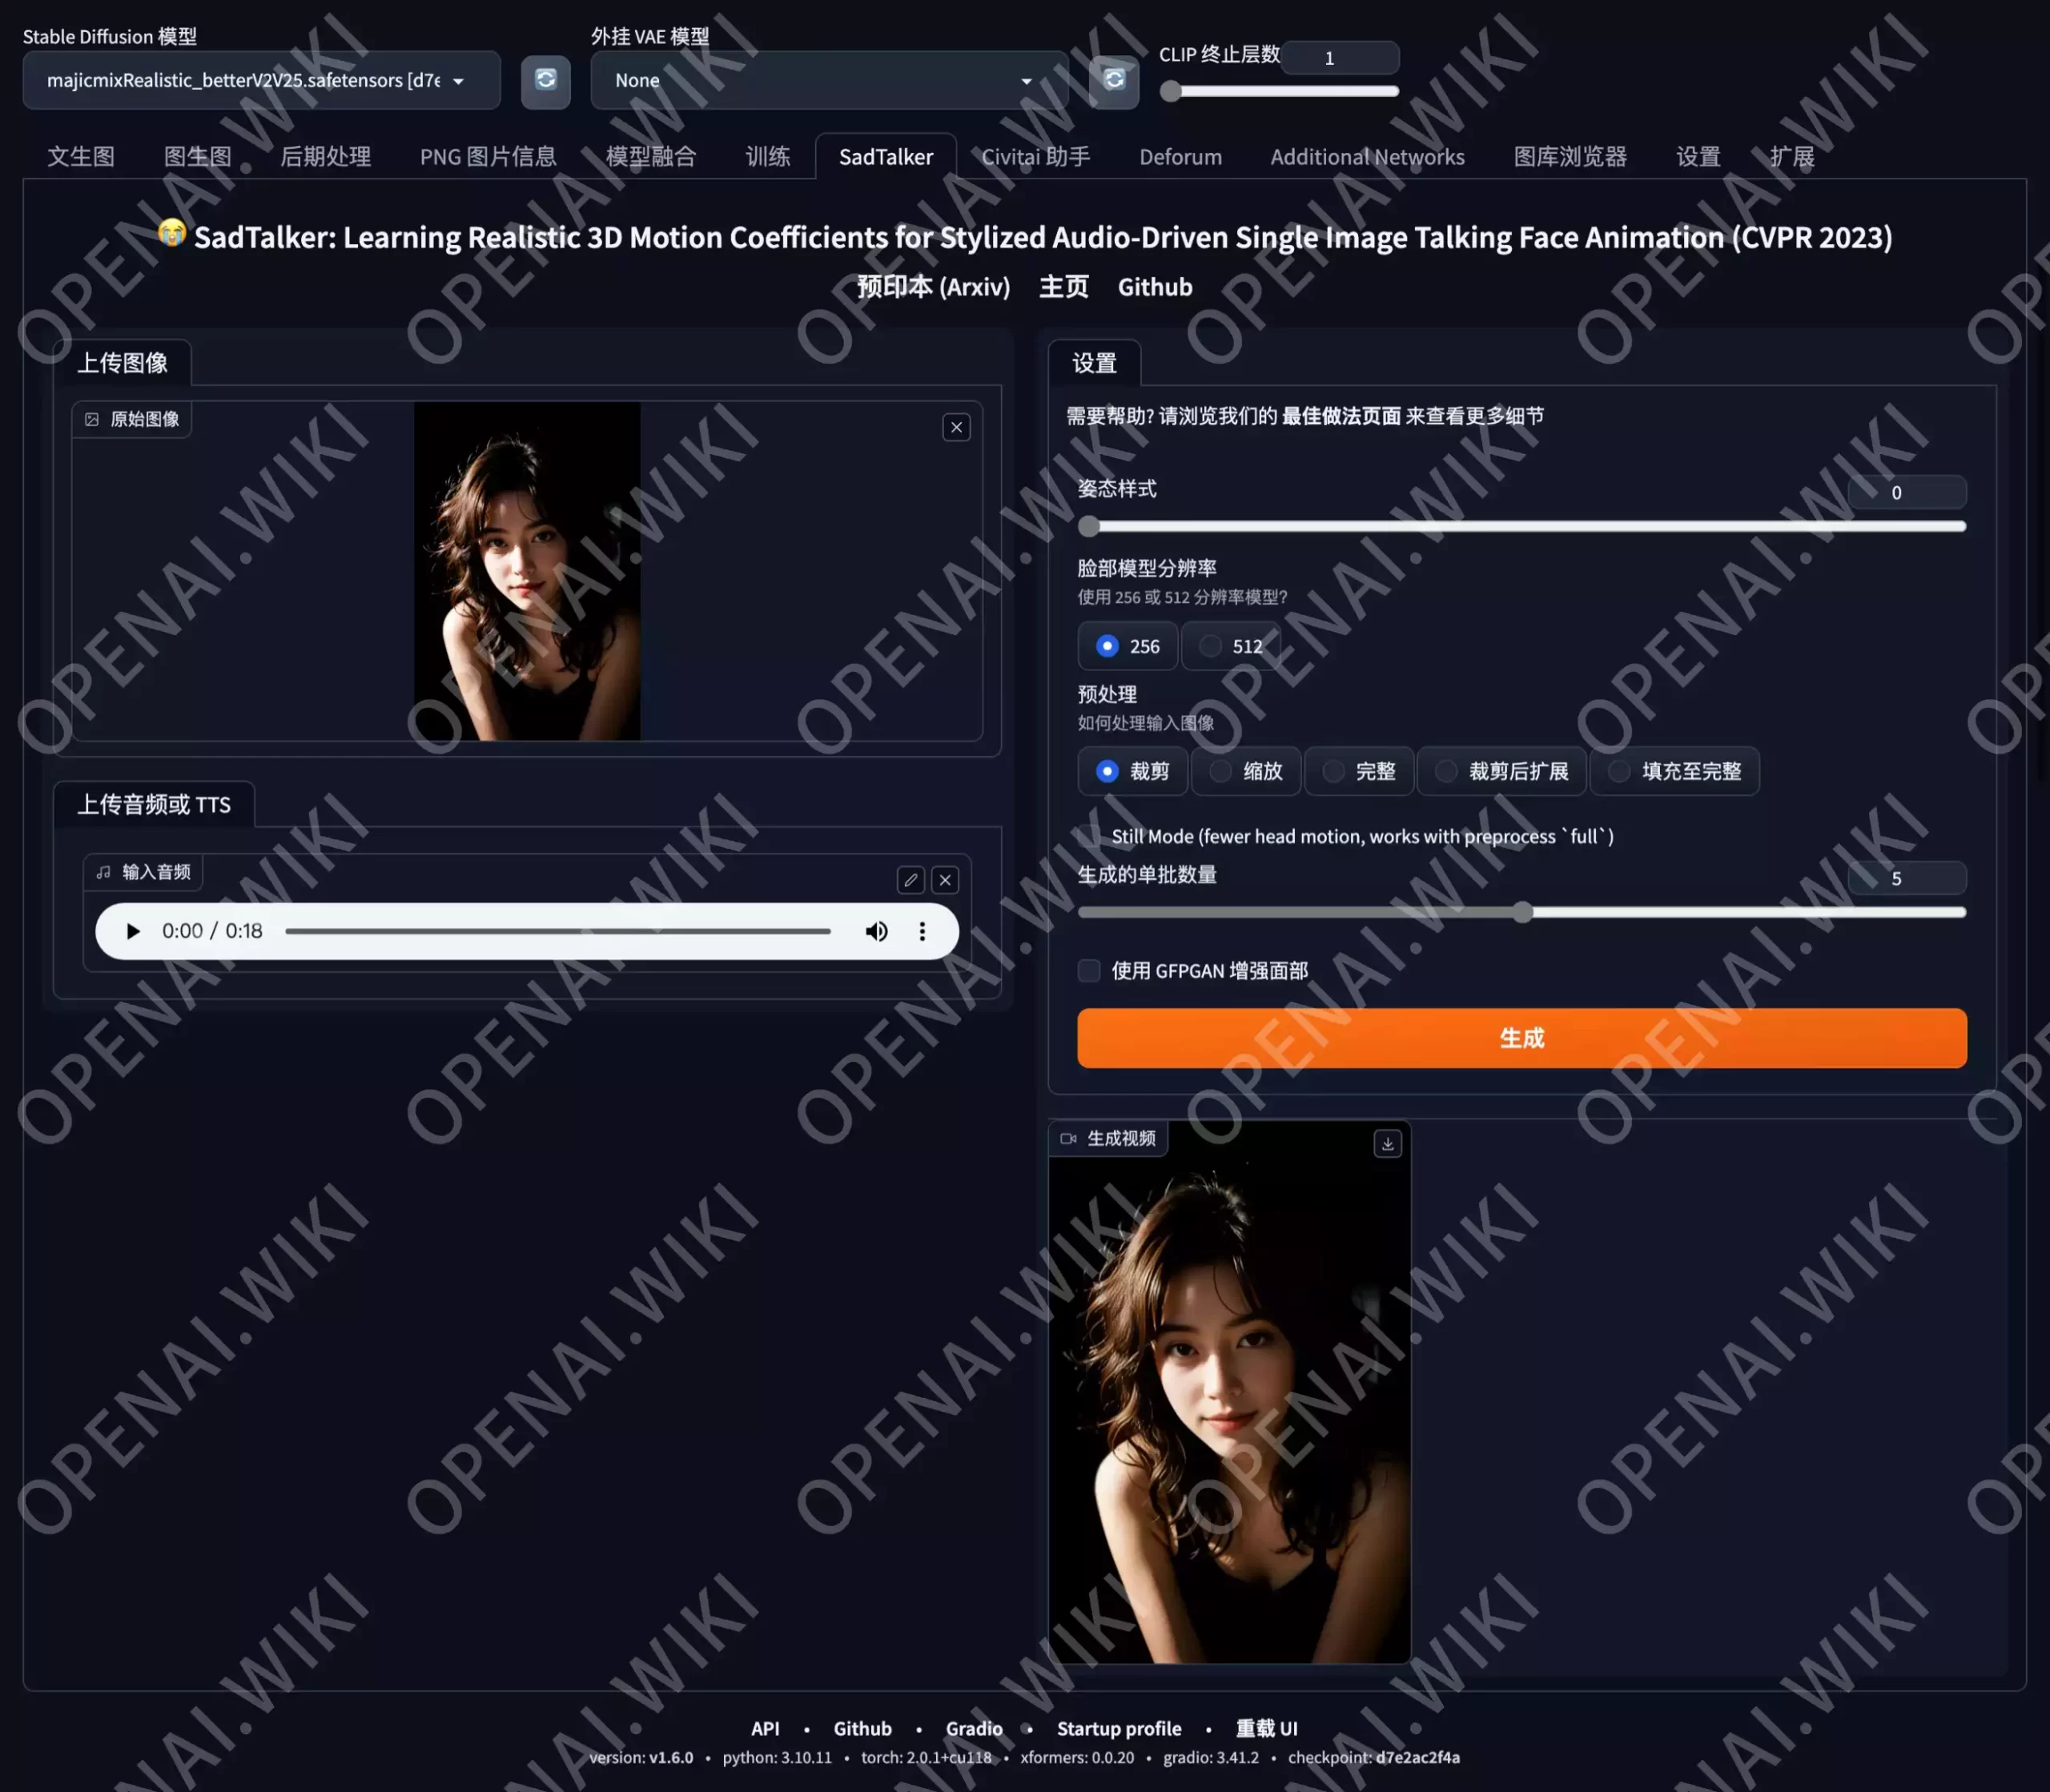Screen dimensions: 2050x1792
Task: Adjust the 生成的单批数量 slider
Action: pyautogui.click(x=1521, y=912)
